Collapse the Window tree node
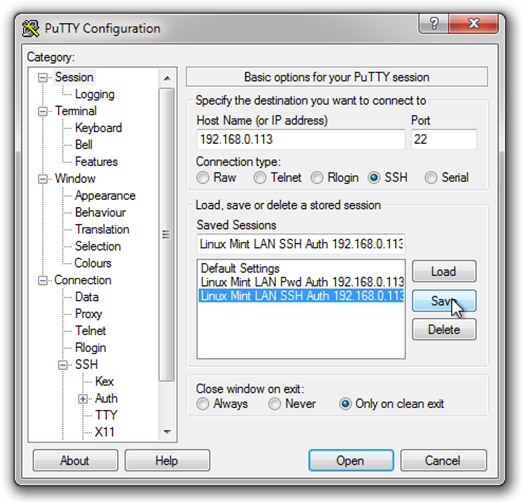522x502 pixels. [43, 179]
